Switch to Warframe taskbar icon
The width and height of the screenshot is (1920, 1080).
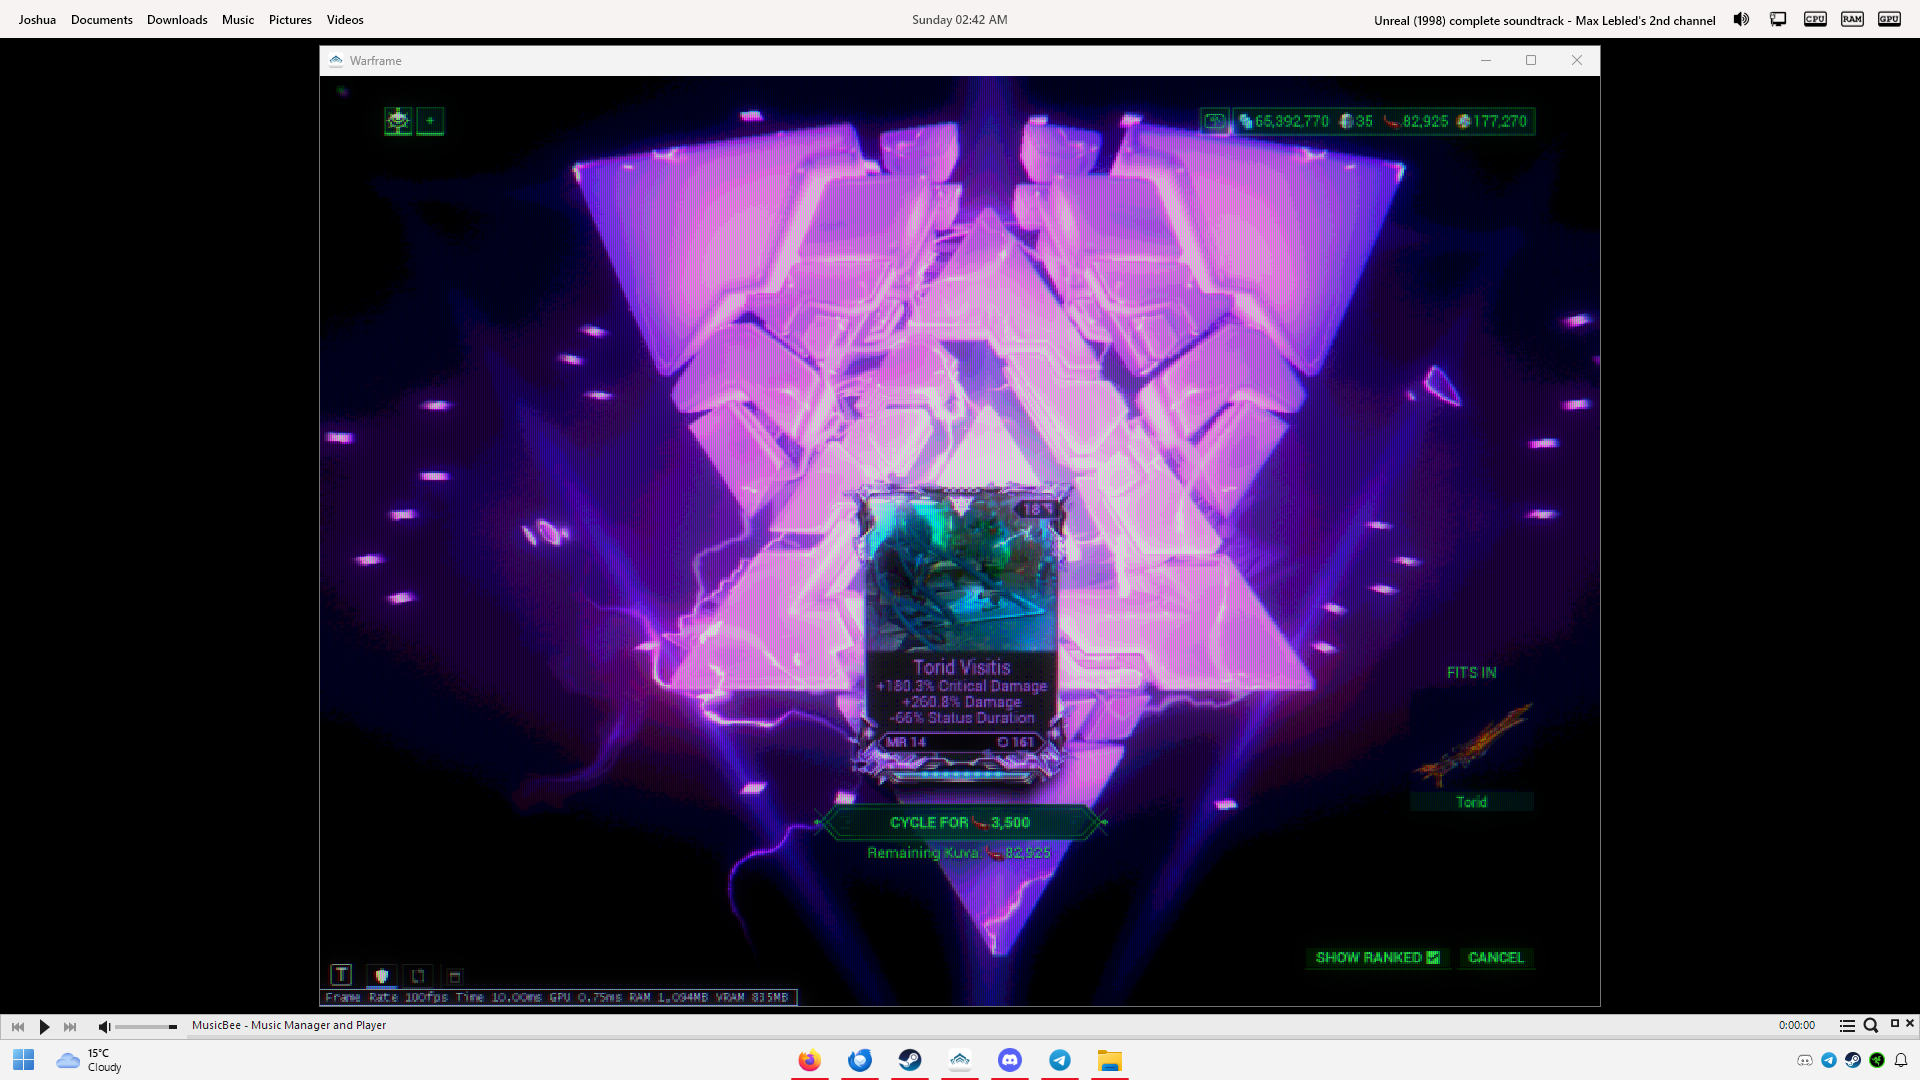[960, 1060]
